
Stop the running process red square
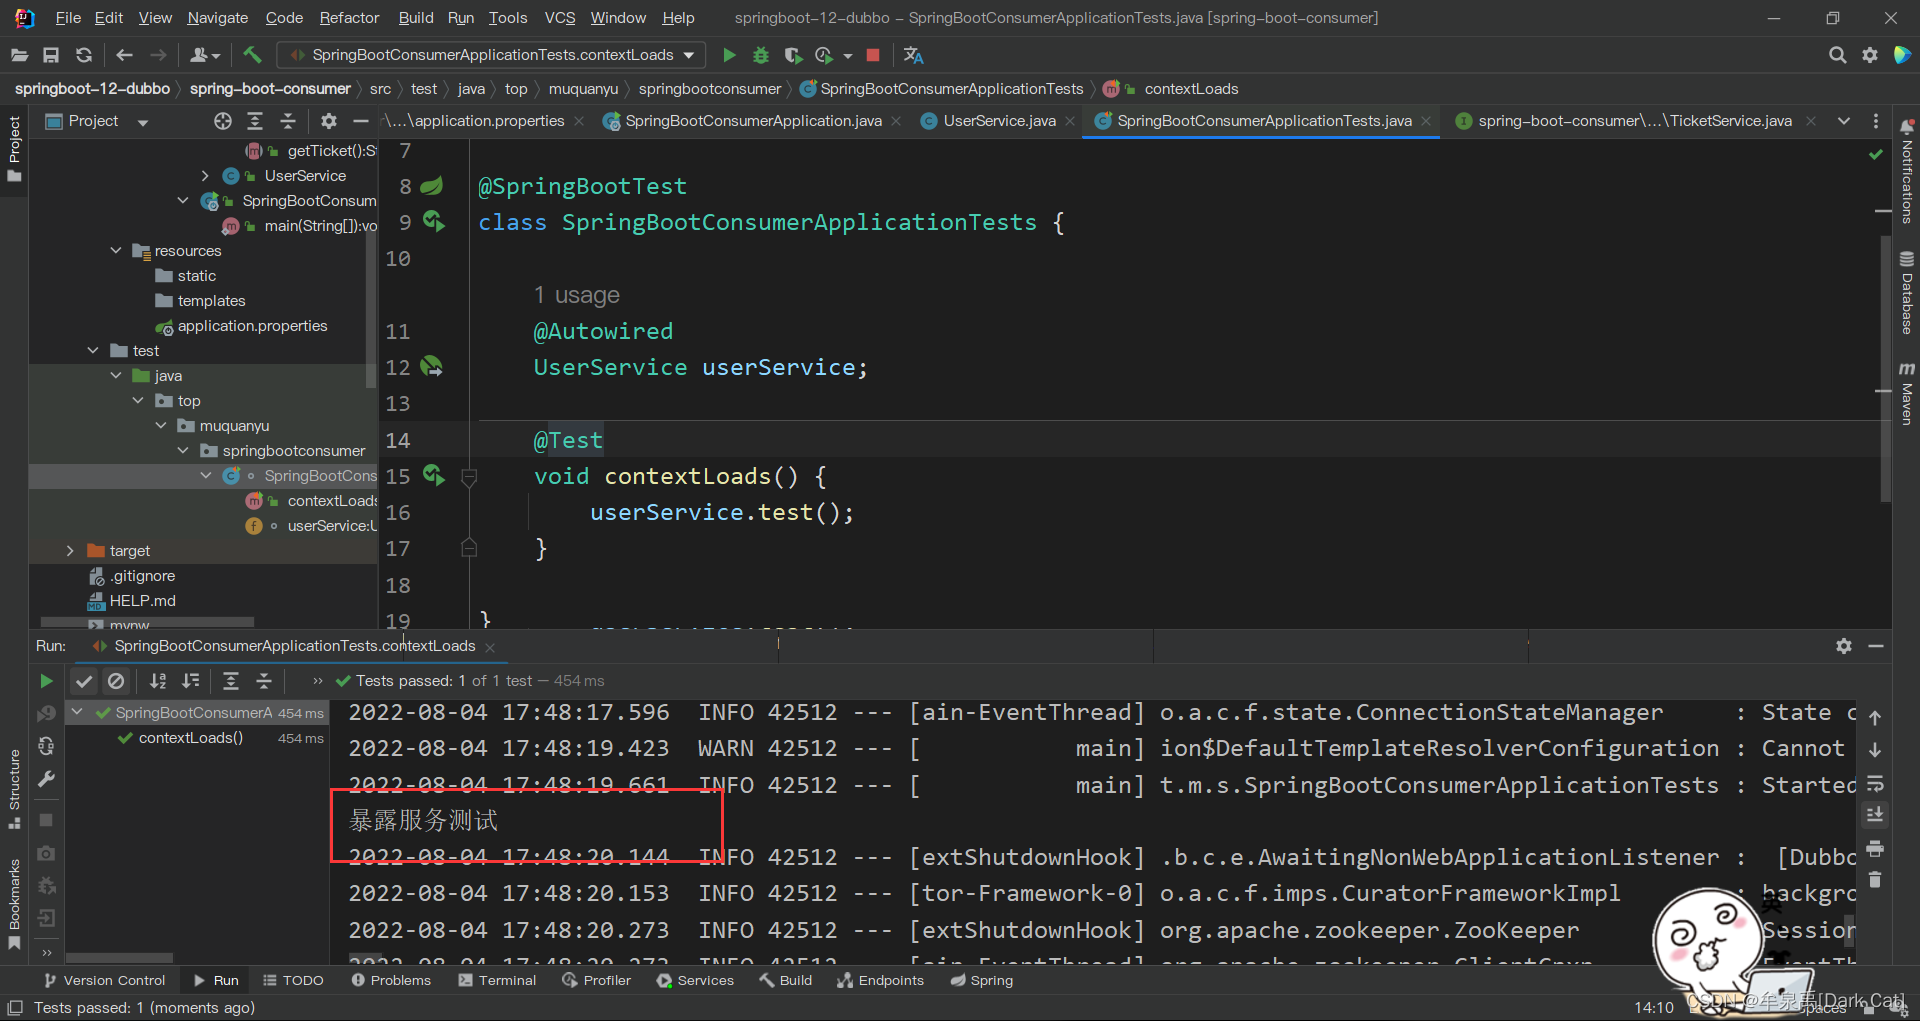coord(873,55)
